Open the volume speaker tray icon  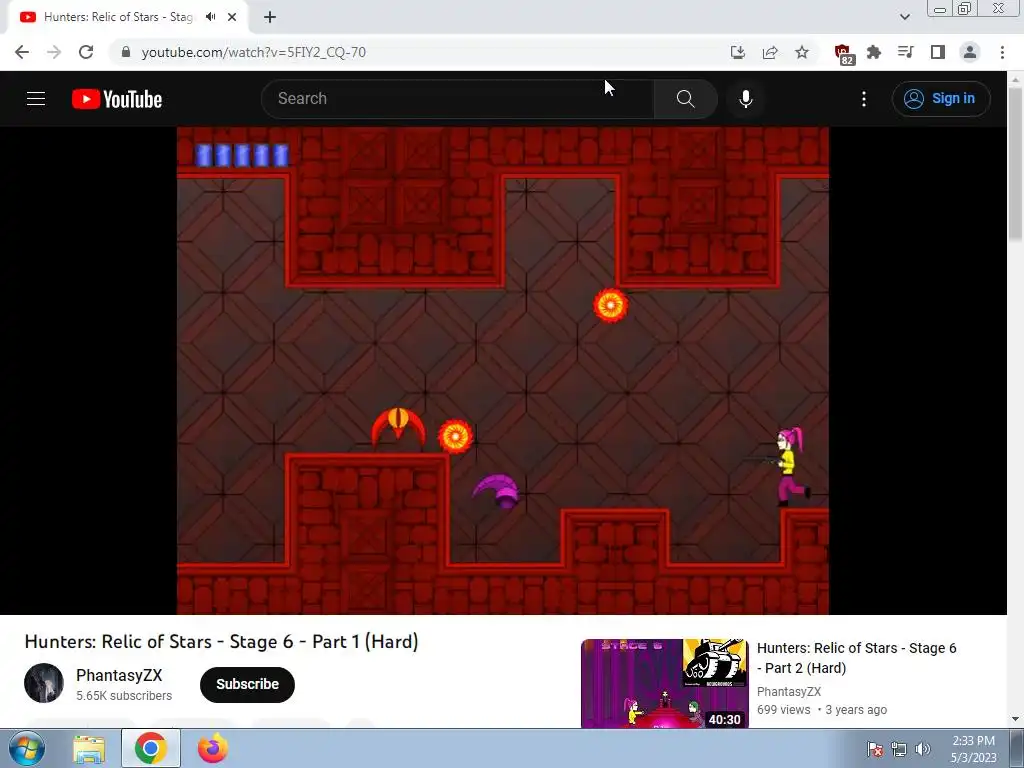pos(922,749)
